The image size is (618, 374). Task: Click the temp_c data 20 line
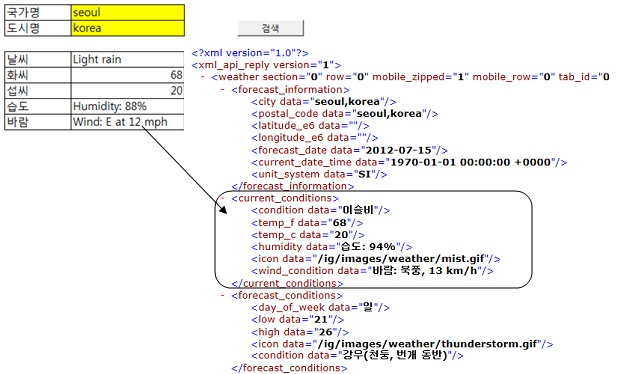click(x=308, y=235)
